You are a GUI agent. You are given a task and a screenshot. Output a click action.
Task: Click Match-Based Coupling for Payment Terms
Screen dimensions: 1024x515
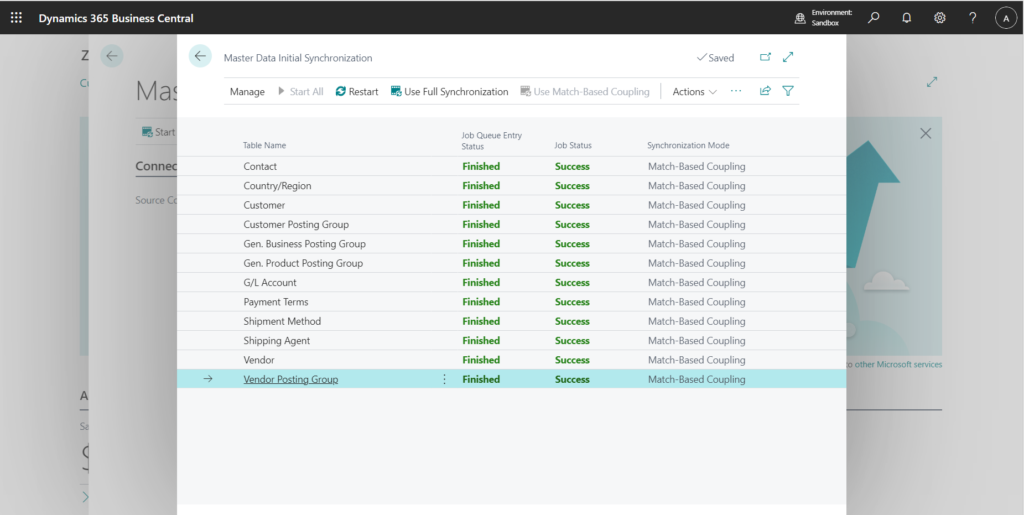[697, 302]
